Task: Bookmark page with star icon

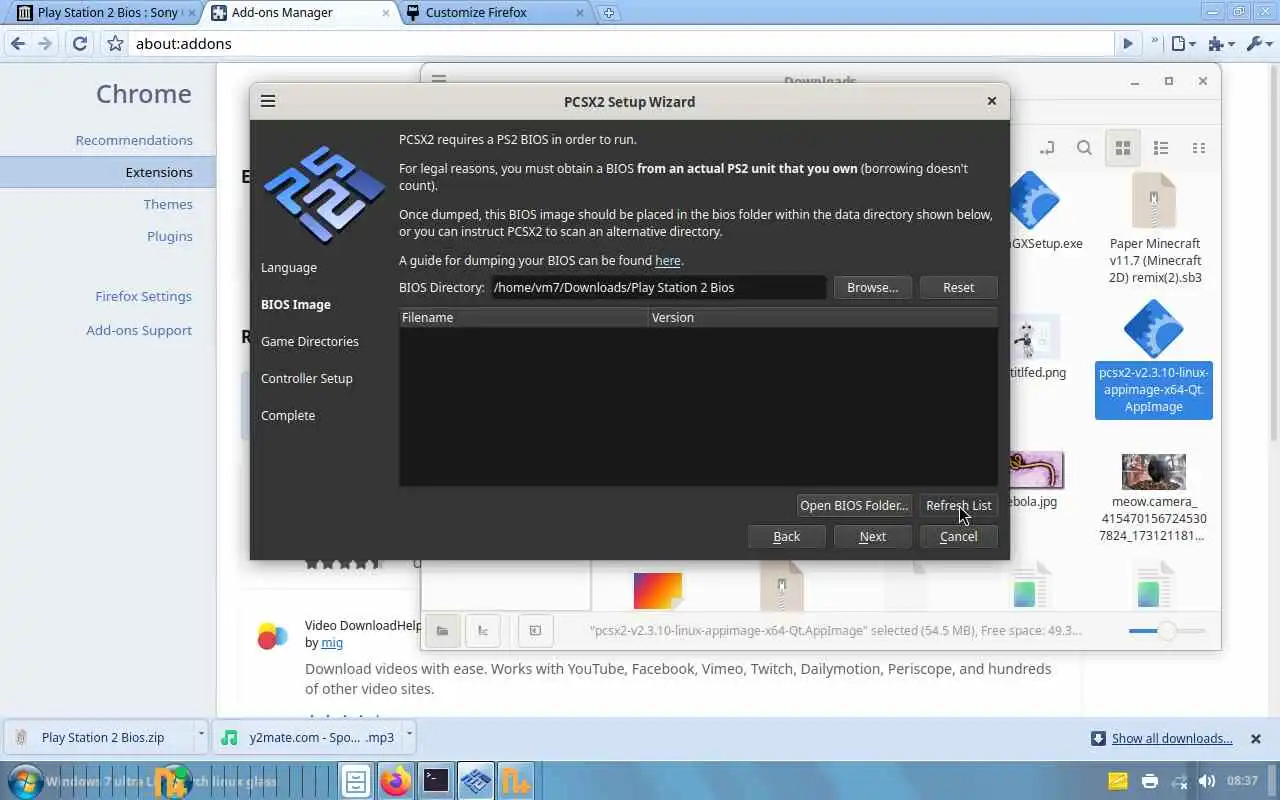Action: pyautogui.click(x=116, y=44)
